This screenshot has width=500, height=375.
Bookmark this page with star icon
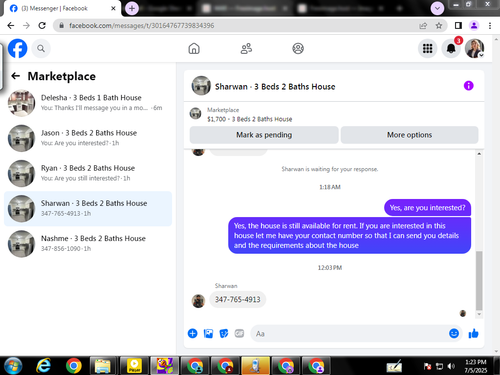tap(439, 25)
